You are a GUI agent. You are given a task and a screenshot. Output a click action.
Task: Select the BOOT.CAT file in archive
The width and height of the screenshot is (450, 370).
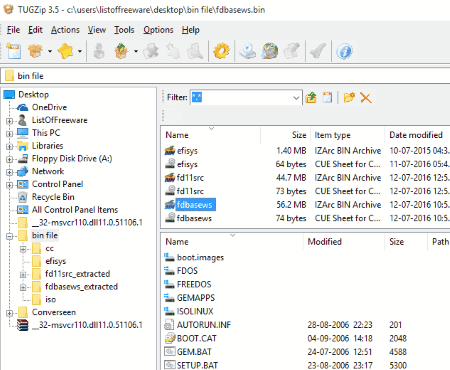pyautogui.click(x=197, y=338)
